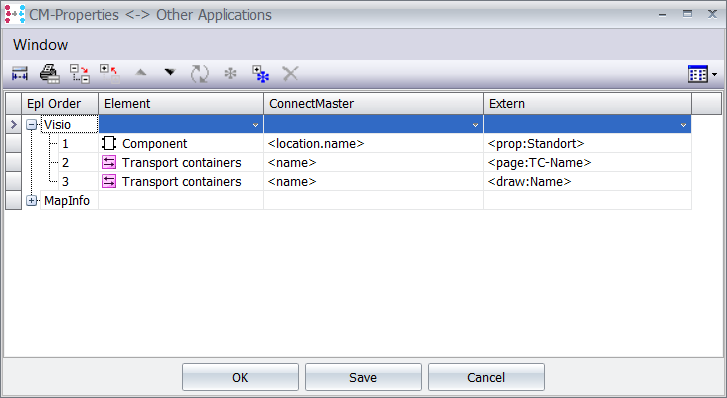Collapse the Visio tree node
The height and width of the screenshot is (398, 727).
click(32, 125)
